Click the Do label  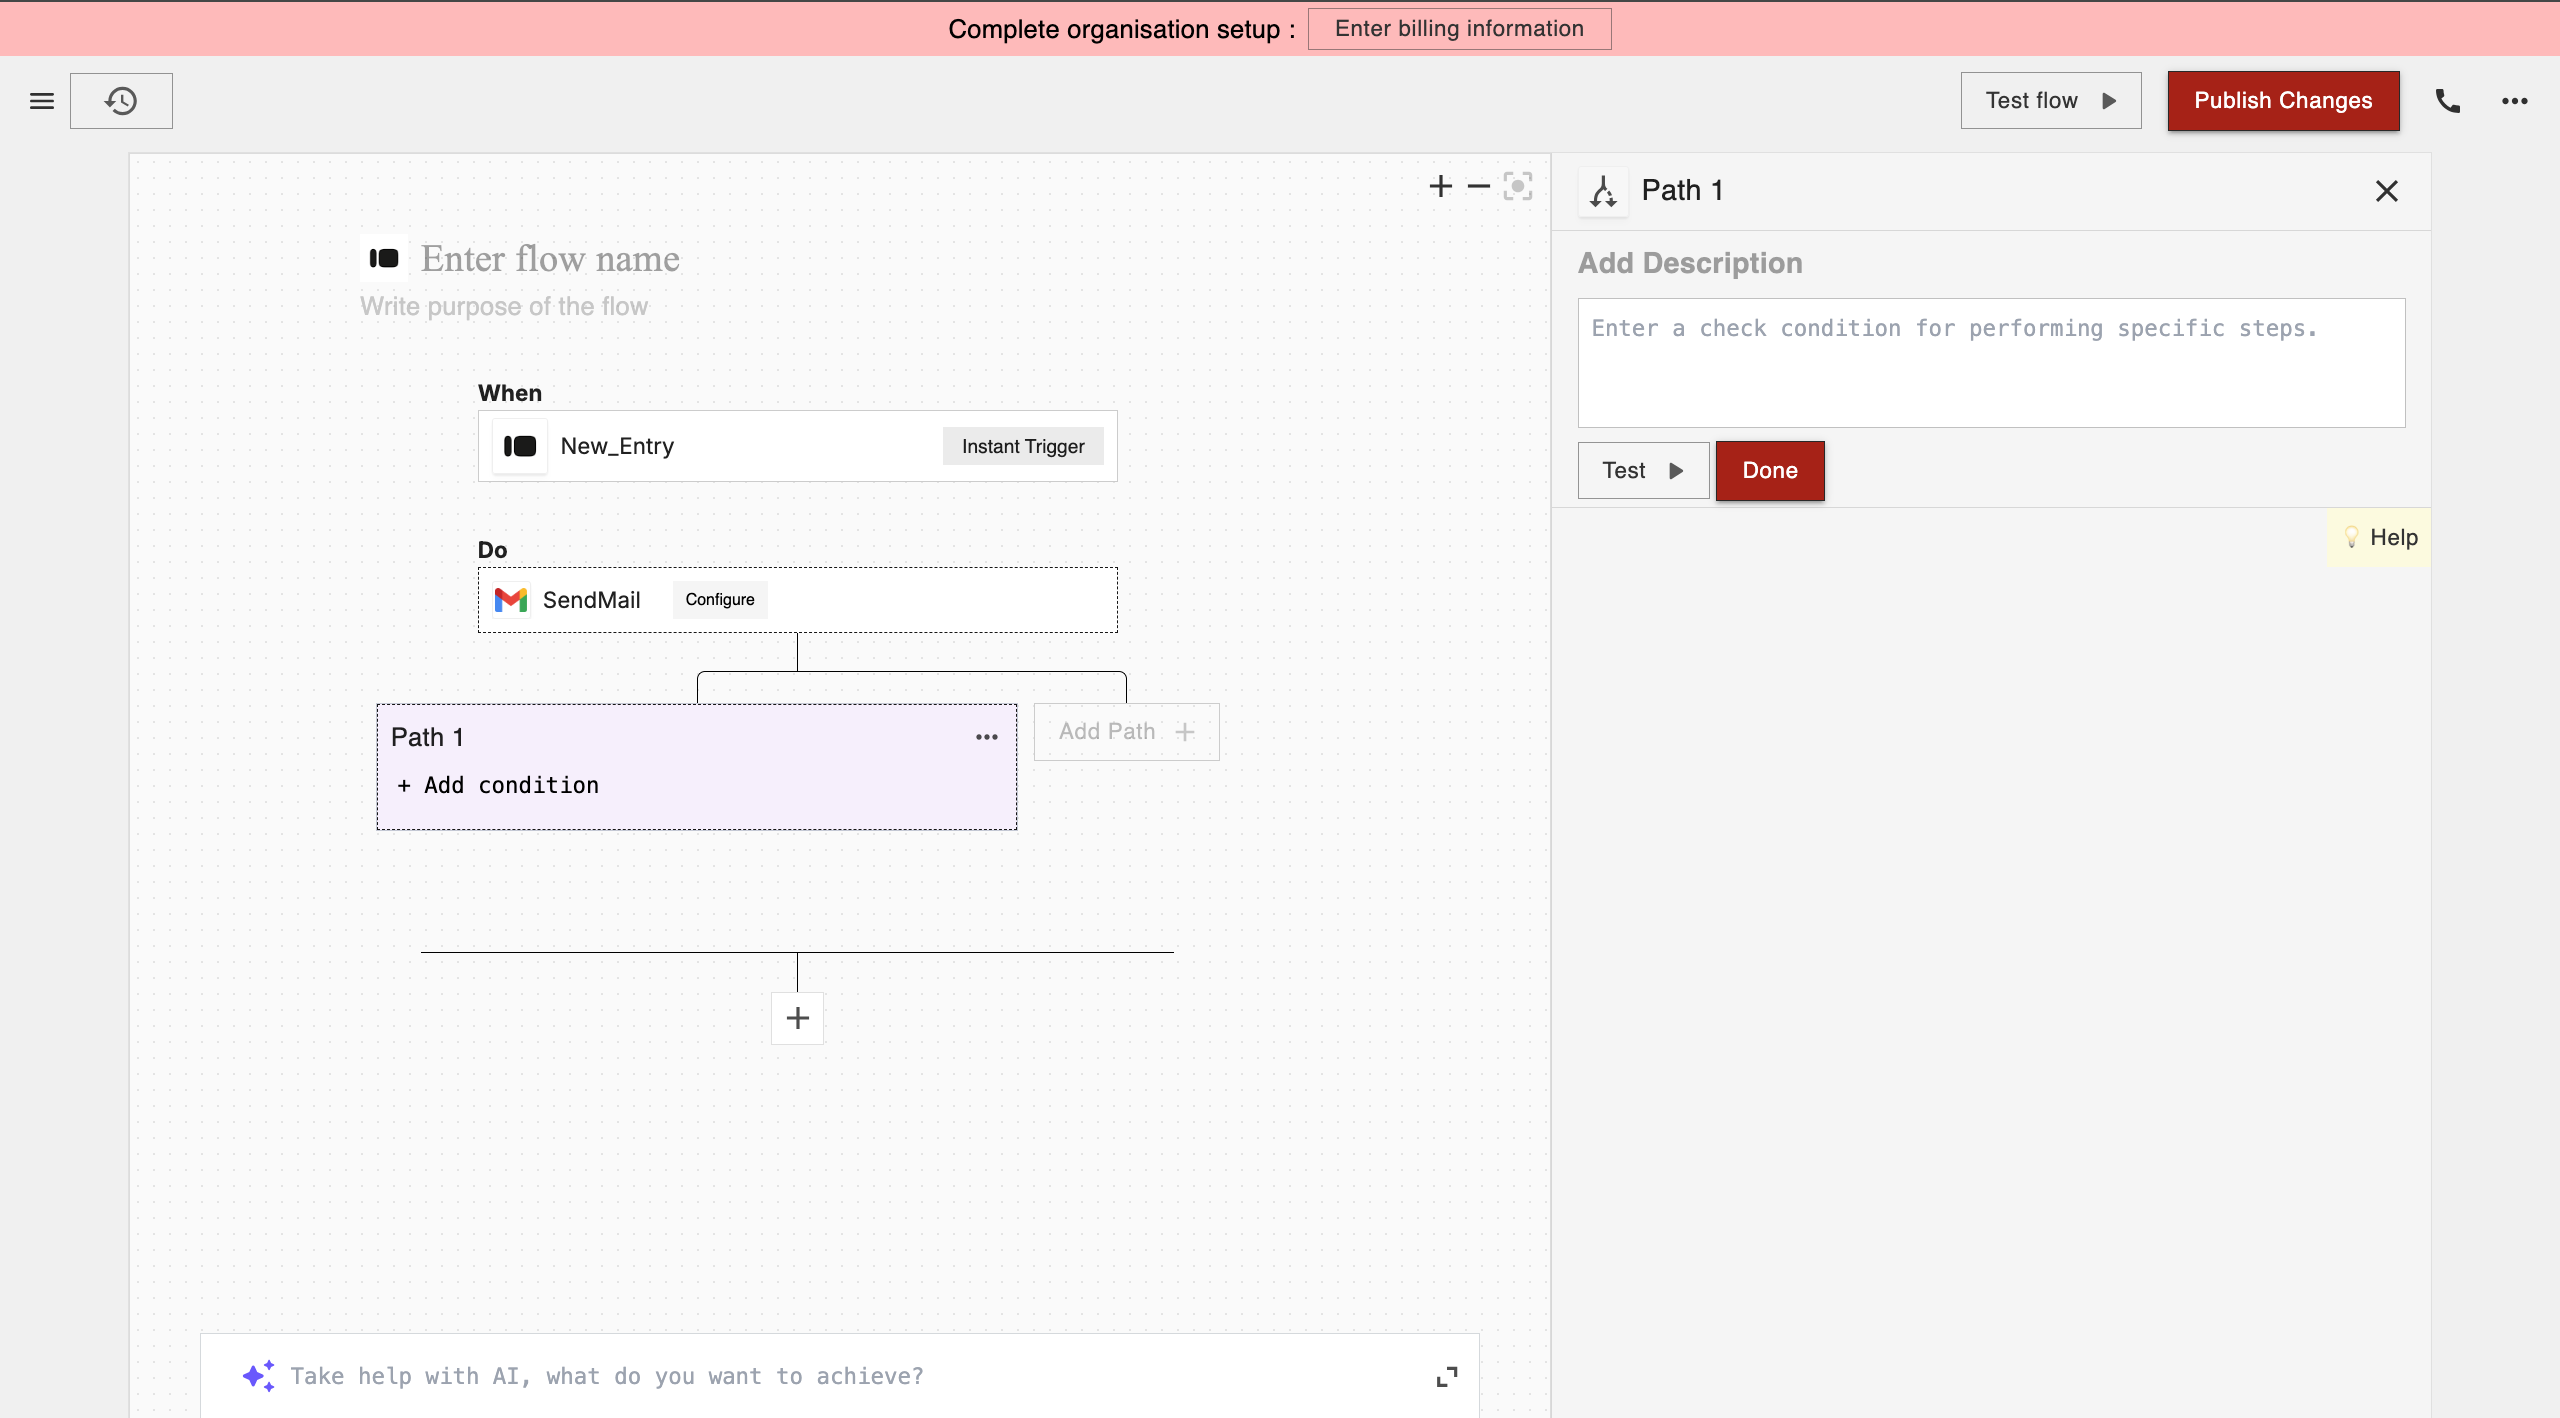[x=492, y=550]
